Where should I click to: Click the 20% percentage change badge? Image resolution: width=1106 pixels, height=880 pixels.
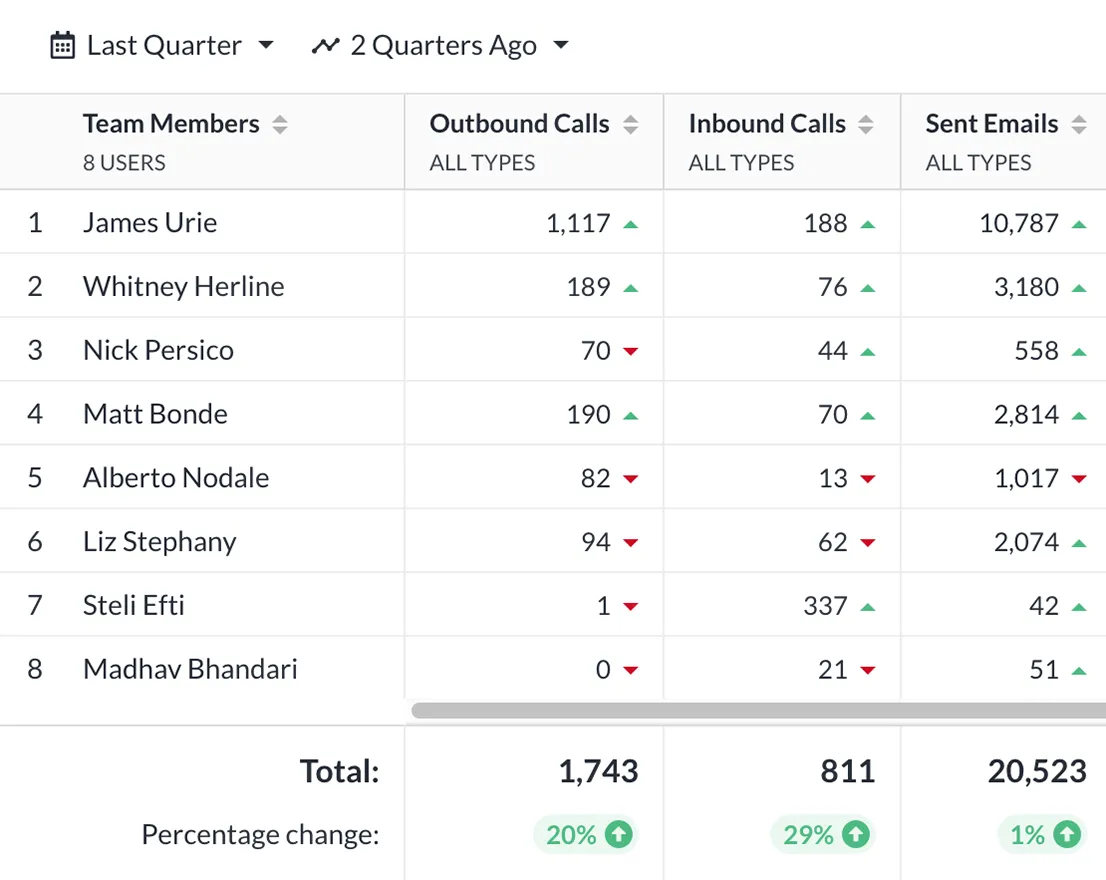pyautogui.click(x=585, y=834)
